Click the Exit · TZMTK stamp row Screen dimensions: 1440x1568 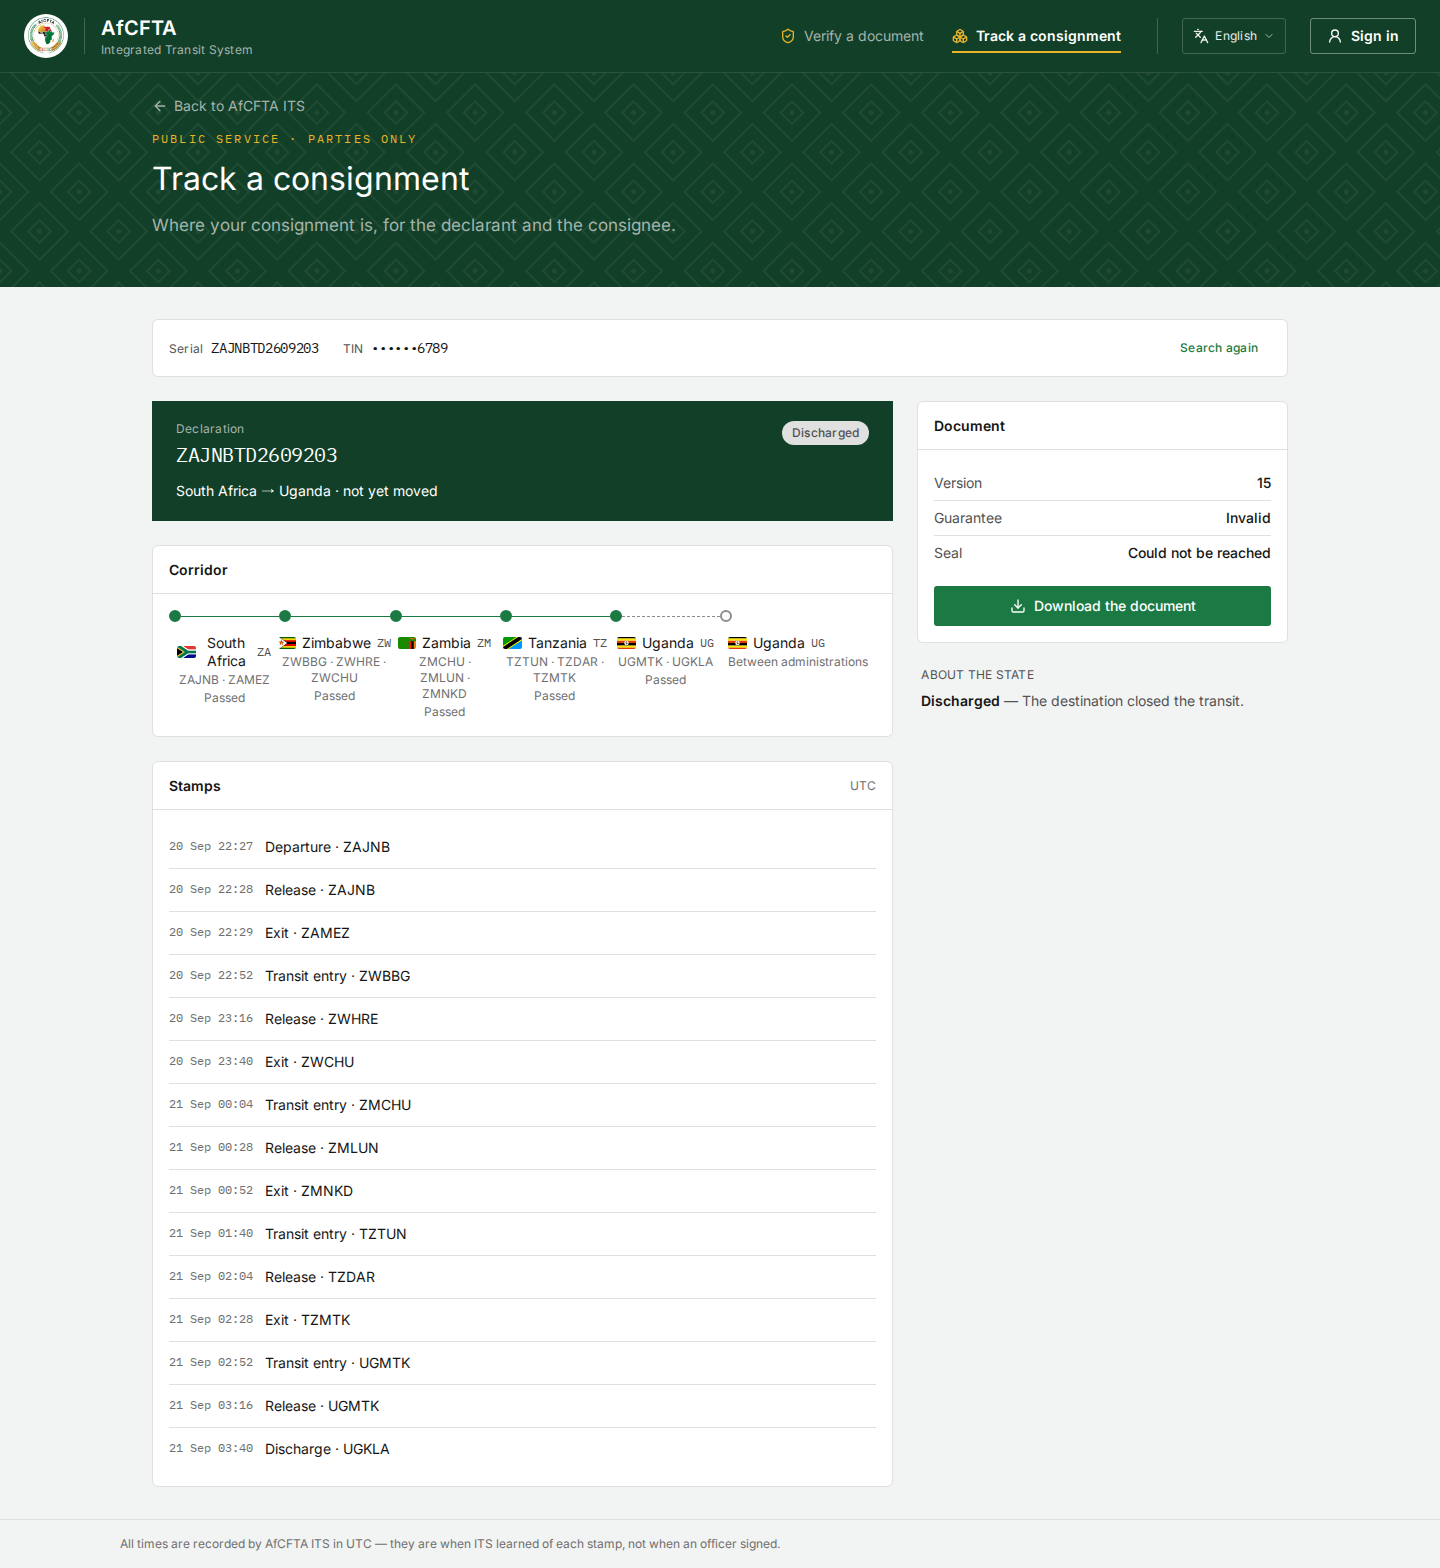point(522,1320)
